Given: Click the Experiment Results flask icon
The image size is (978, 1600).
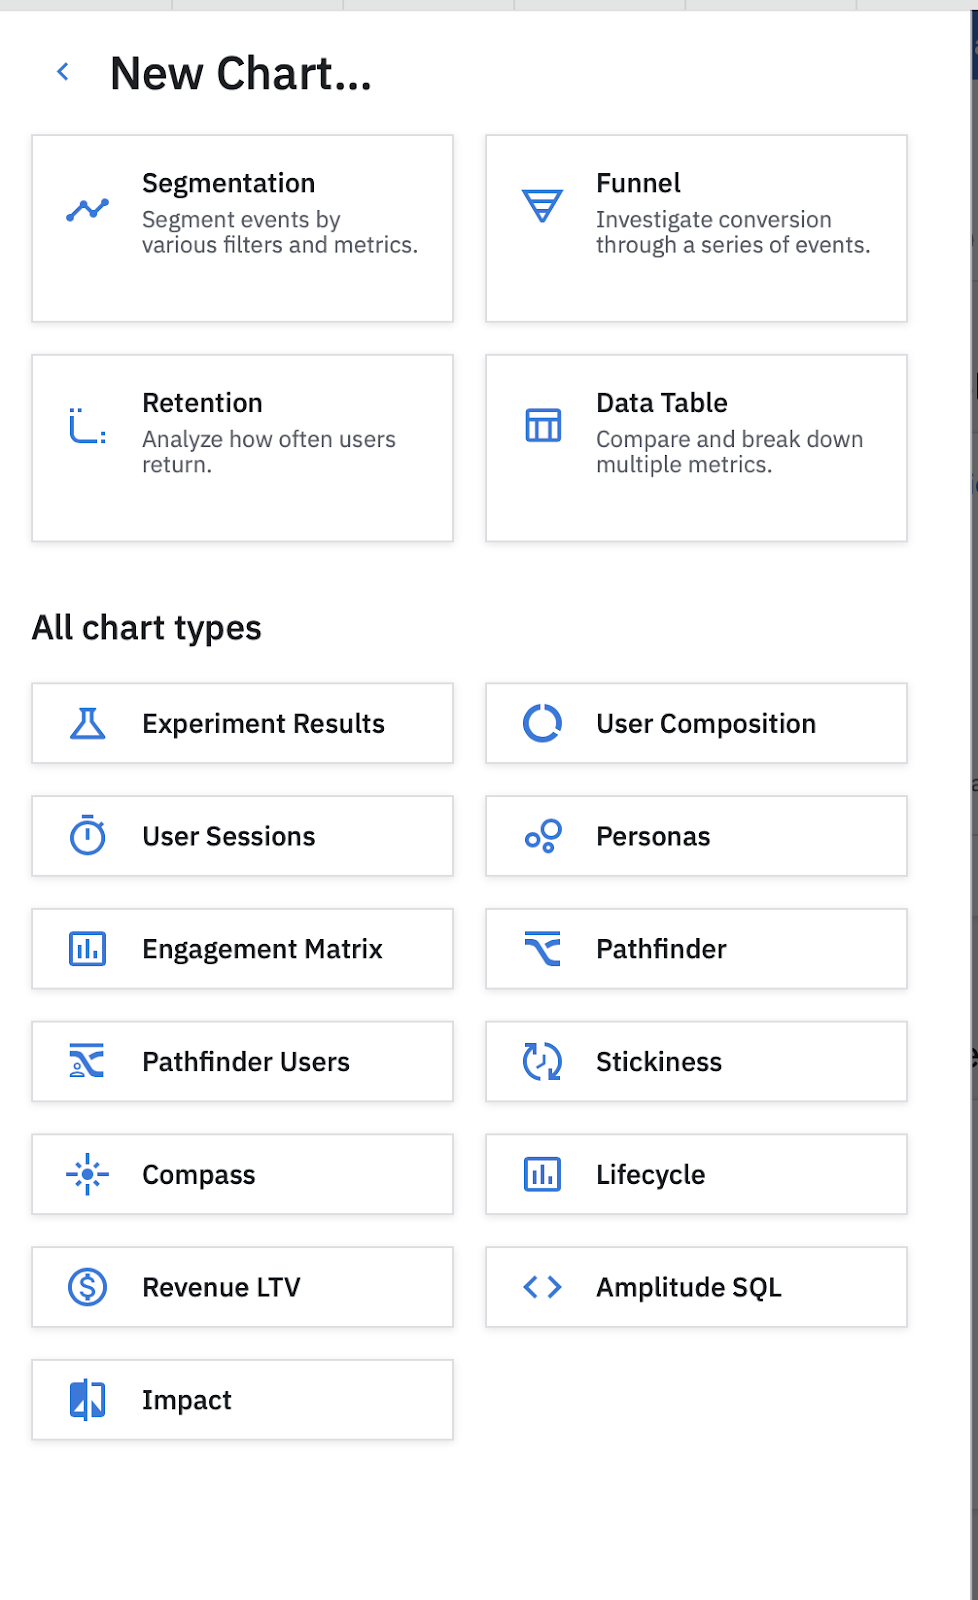Looking at the screenshot, I should (88, 723).
